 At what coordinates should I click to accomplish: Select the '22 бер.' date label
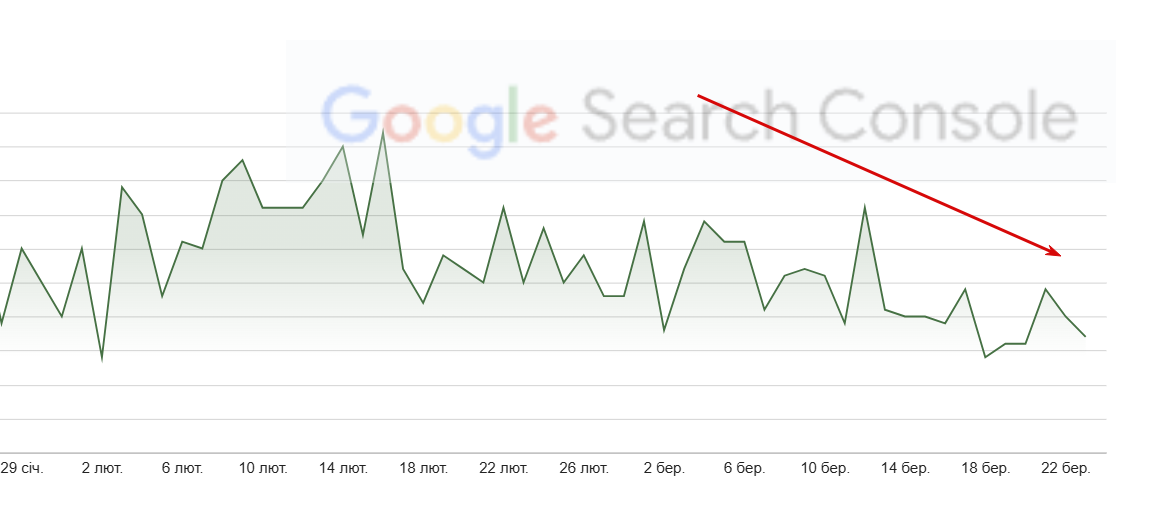(1066, 469)
